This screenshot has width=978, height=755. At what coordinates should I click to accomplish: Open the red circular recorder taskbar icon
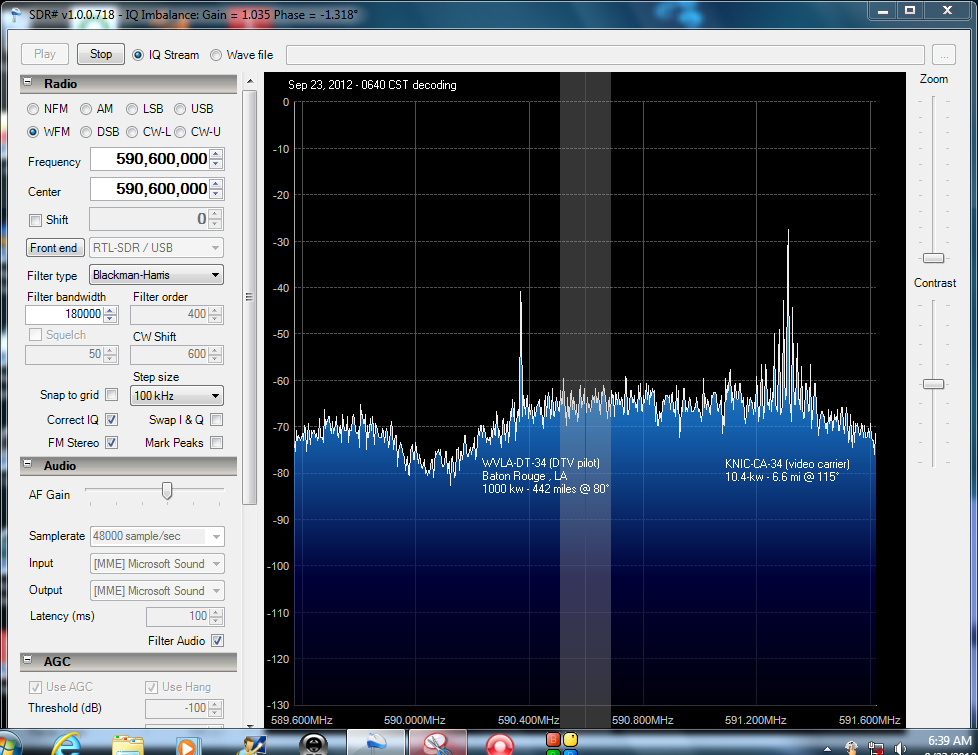[500, 744]
